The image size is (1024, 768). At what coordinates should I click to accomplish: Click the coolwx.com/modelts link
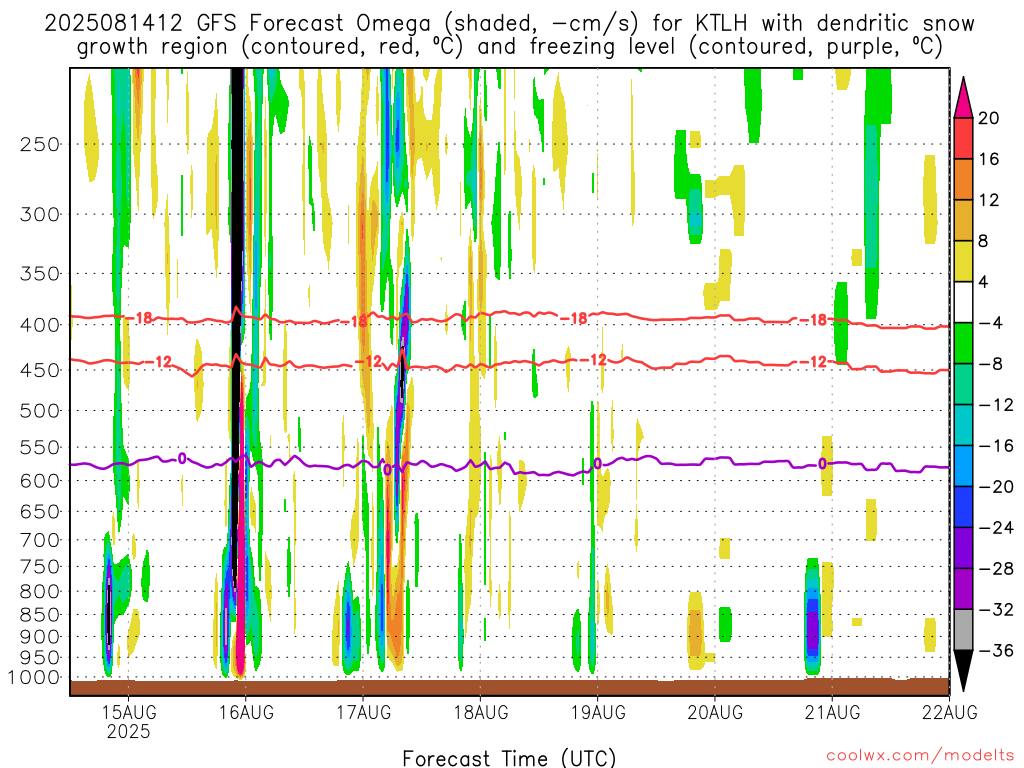click(920, 756)
